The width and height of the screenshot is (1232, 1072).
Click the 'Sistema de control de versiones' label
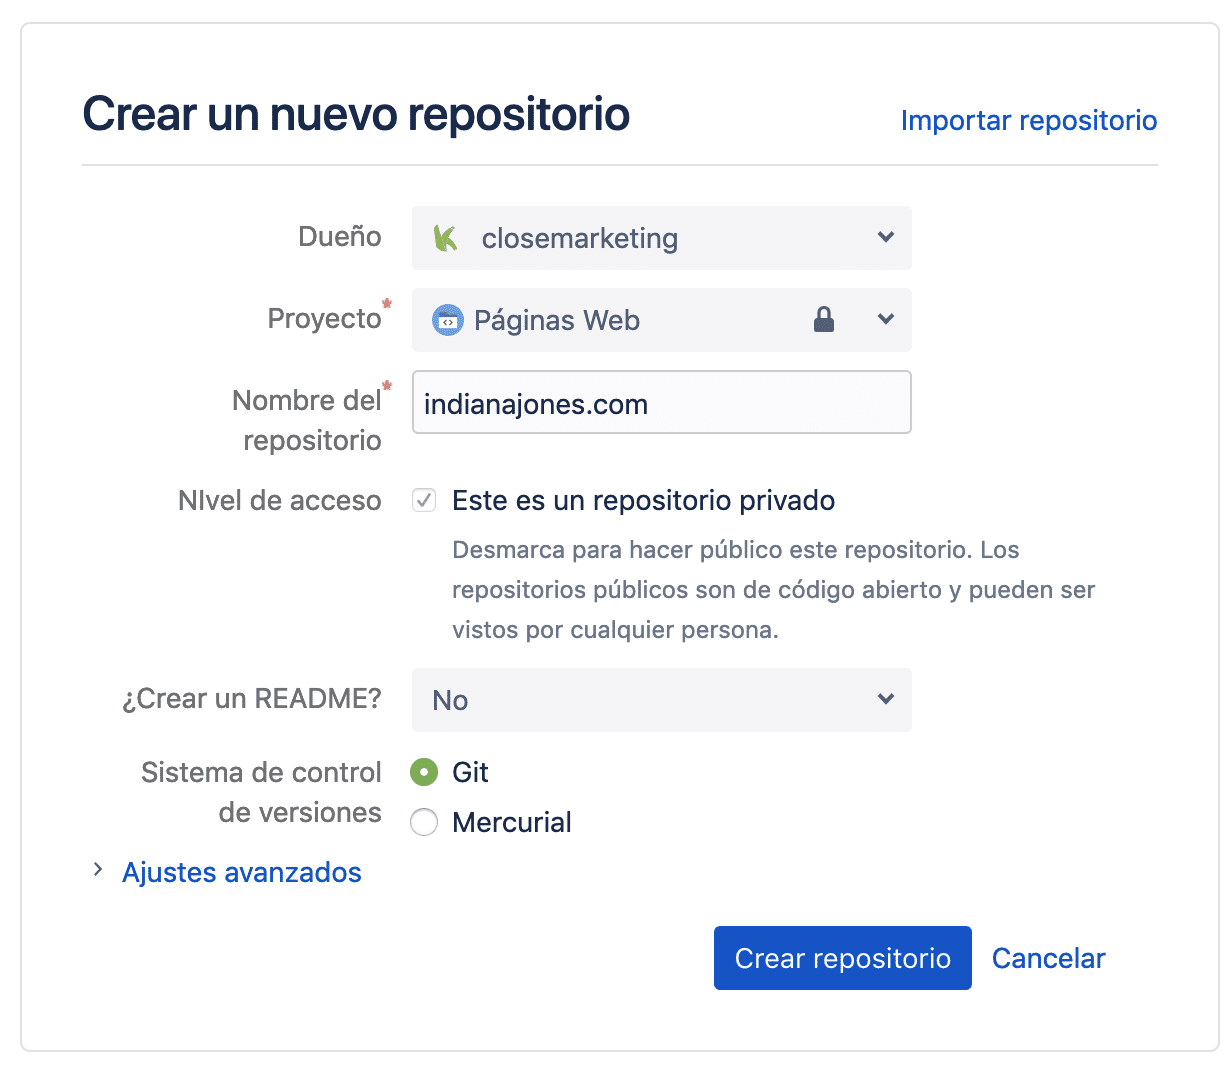click(262, 792)
